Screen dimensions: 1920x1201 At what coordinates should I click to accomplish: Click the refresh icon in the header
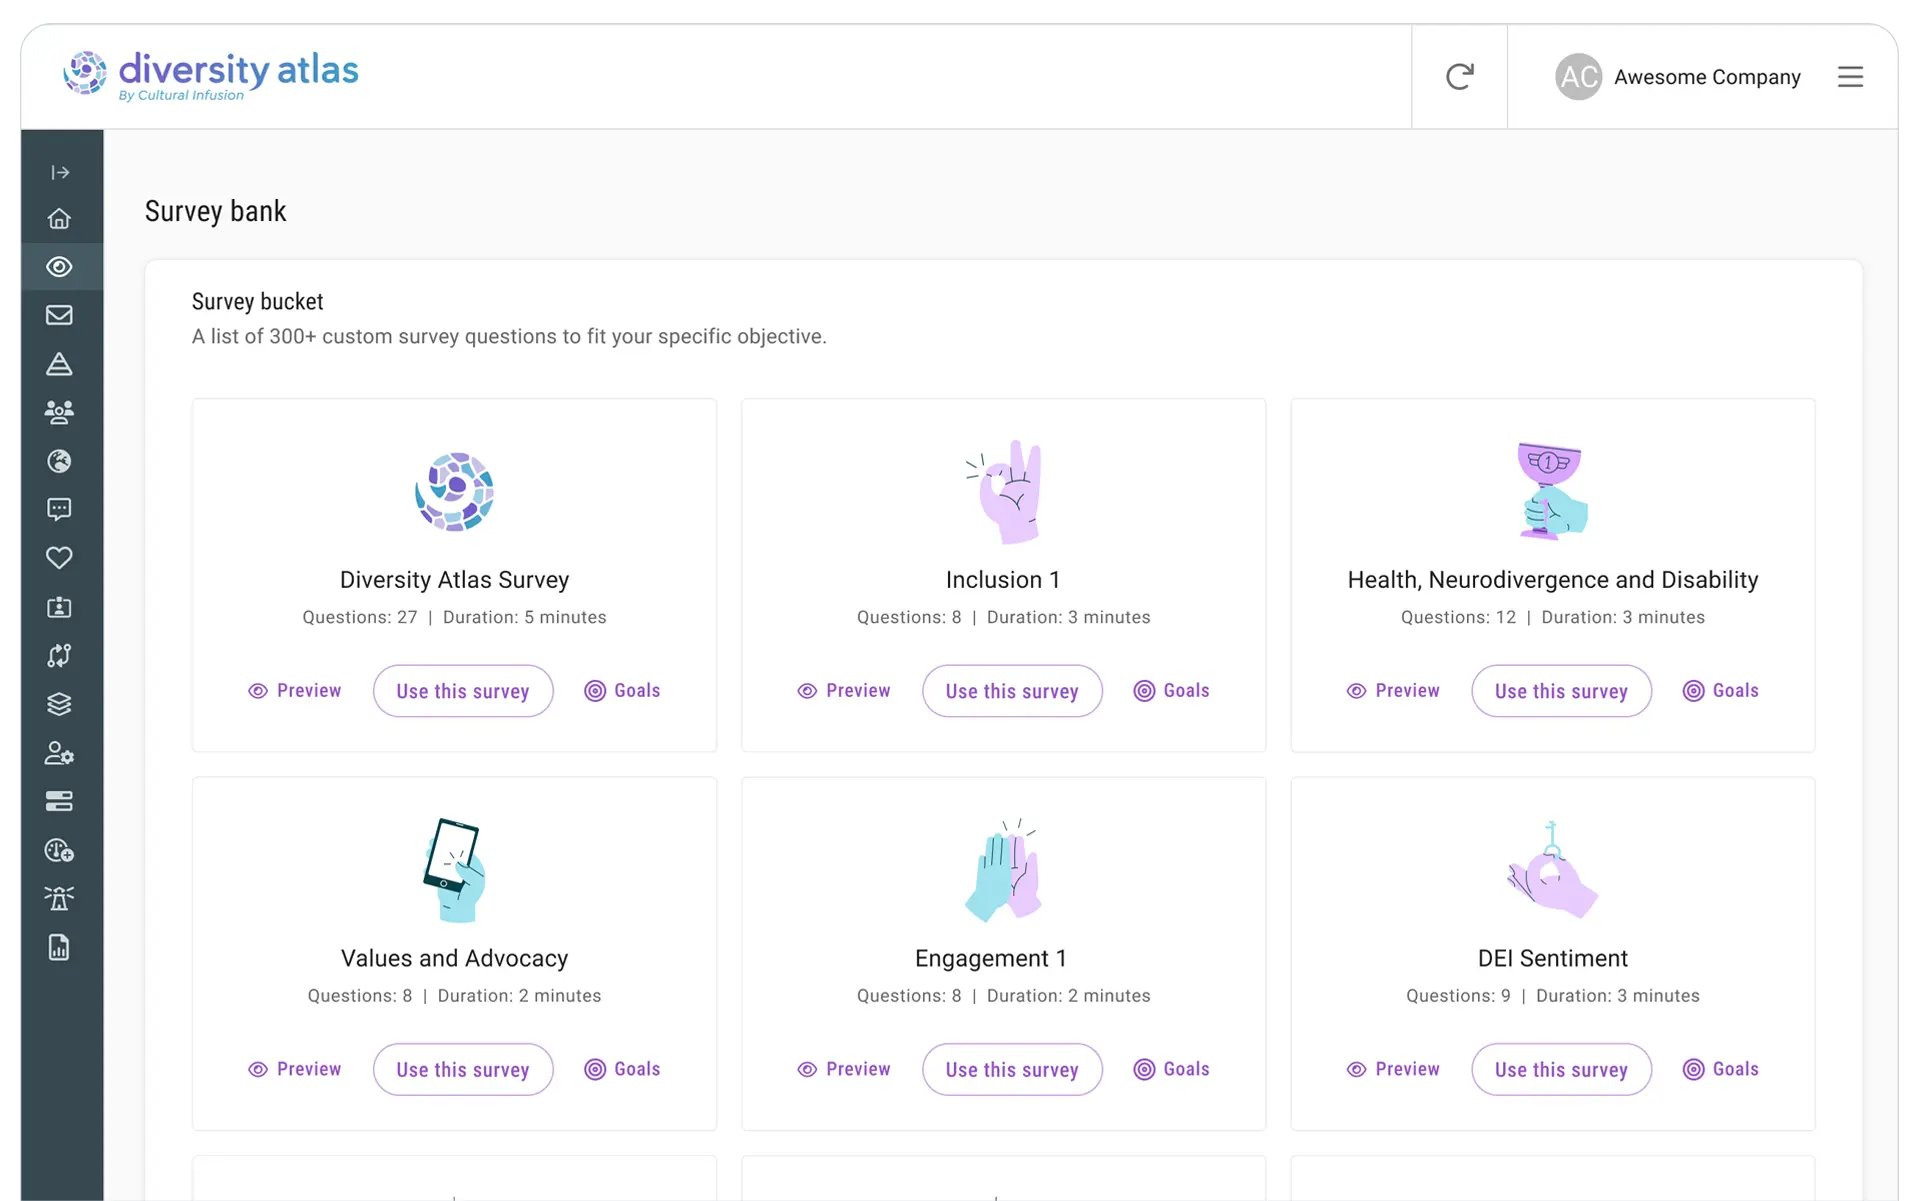pyautogui.click(x=1460, y=77)
